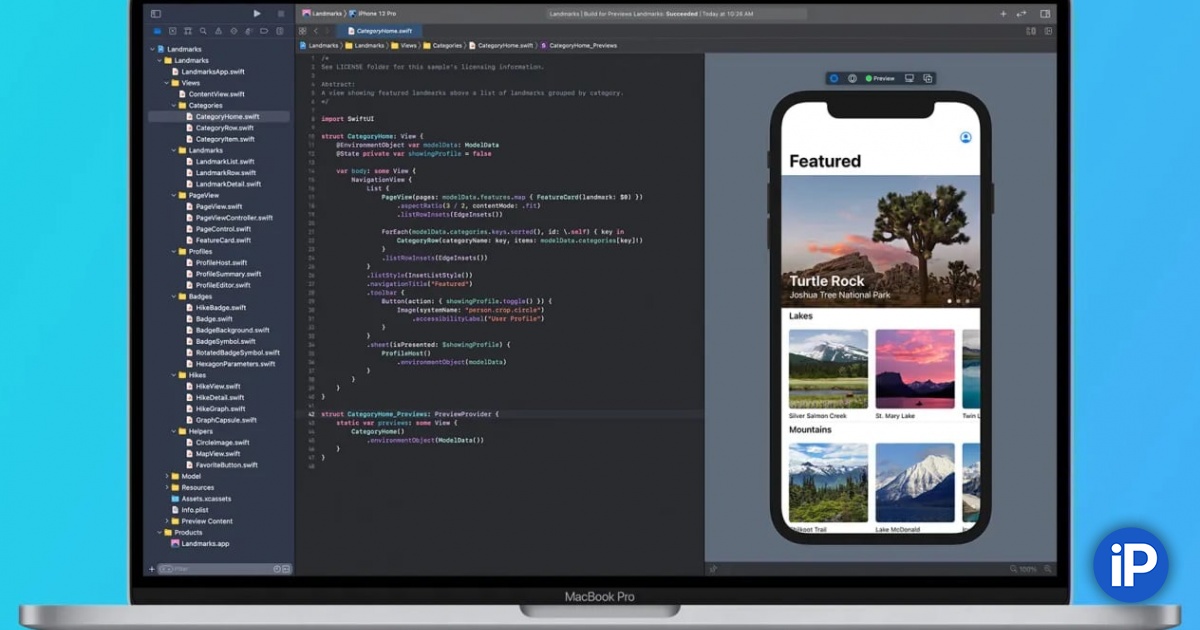Click the profile icon in preview
Image resolution: width=1200 pixels, height=630 pixels.
pyautogui.click(x=965, y=138)
